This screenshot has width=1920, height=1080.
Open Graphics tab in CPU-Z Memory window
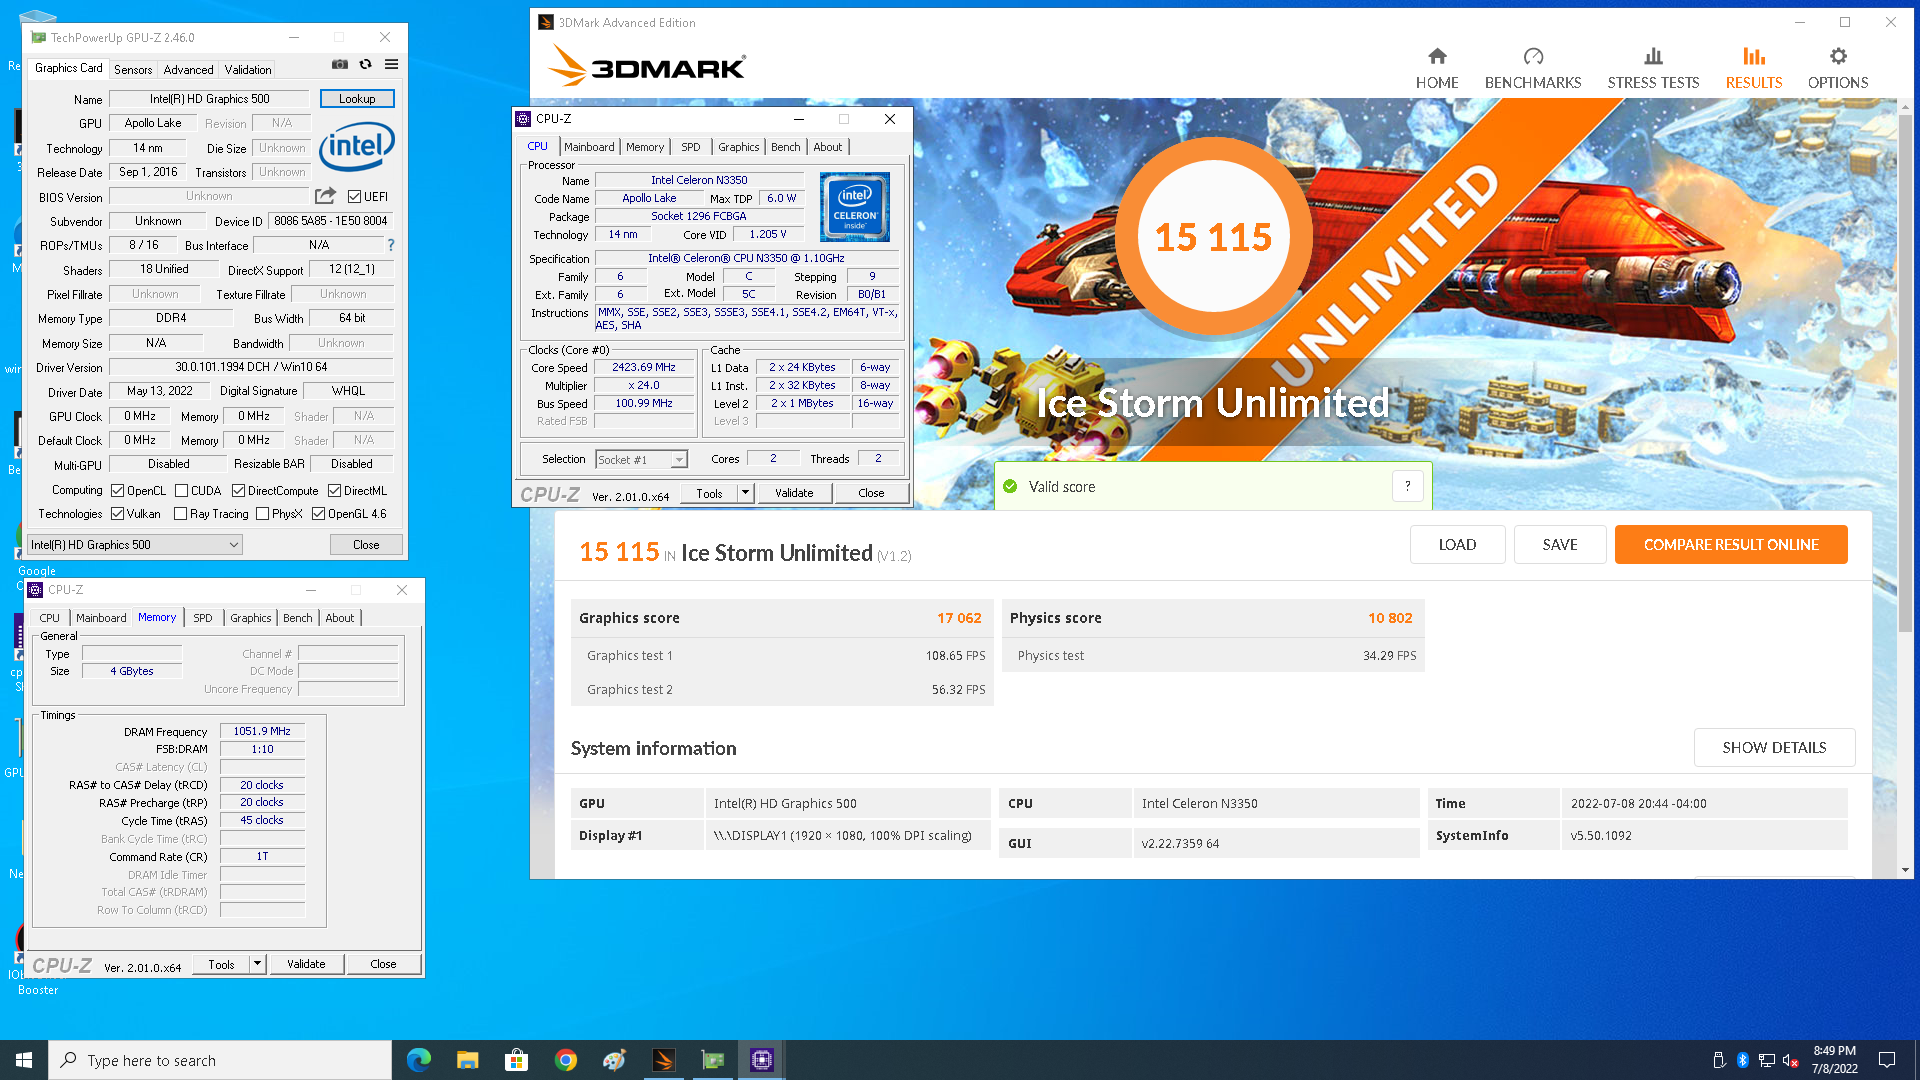click(x=250, y=618)
